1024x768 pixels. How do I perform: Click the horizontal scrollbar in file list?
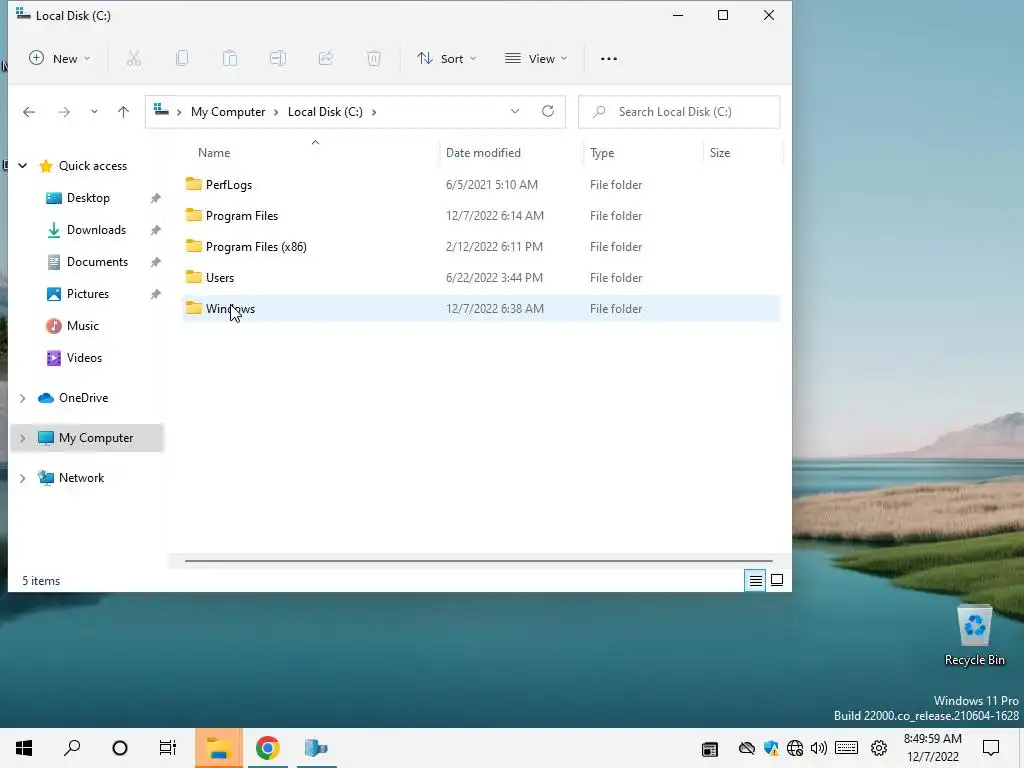pyautogui.click(x=479, y=560)
